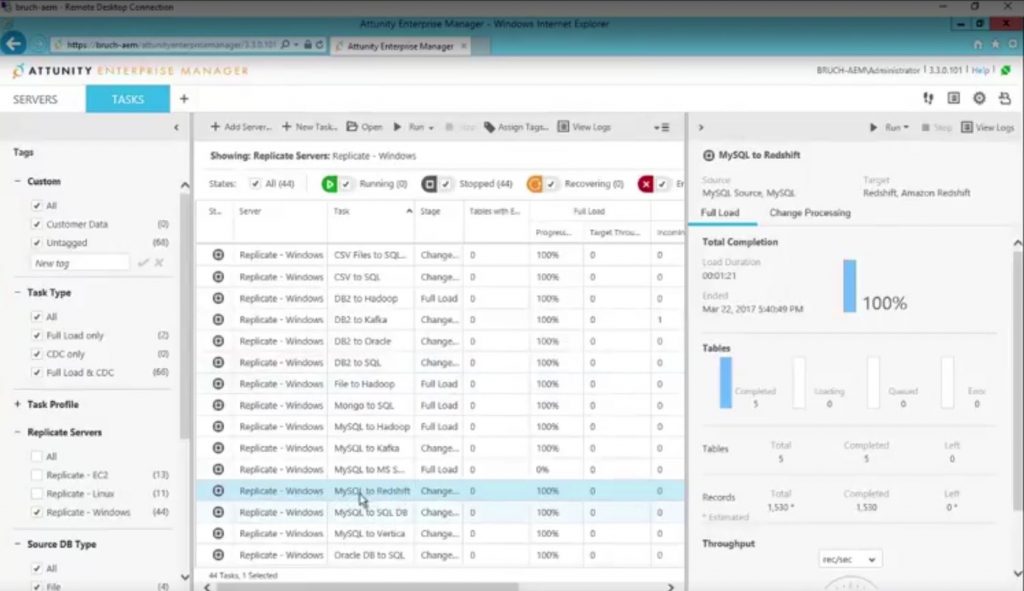Open the Change Processing tab
This screenshot has height=591, width=1024.
pos(812,212)
